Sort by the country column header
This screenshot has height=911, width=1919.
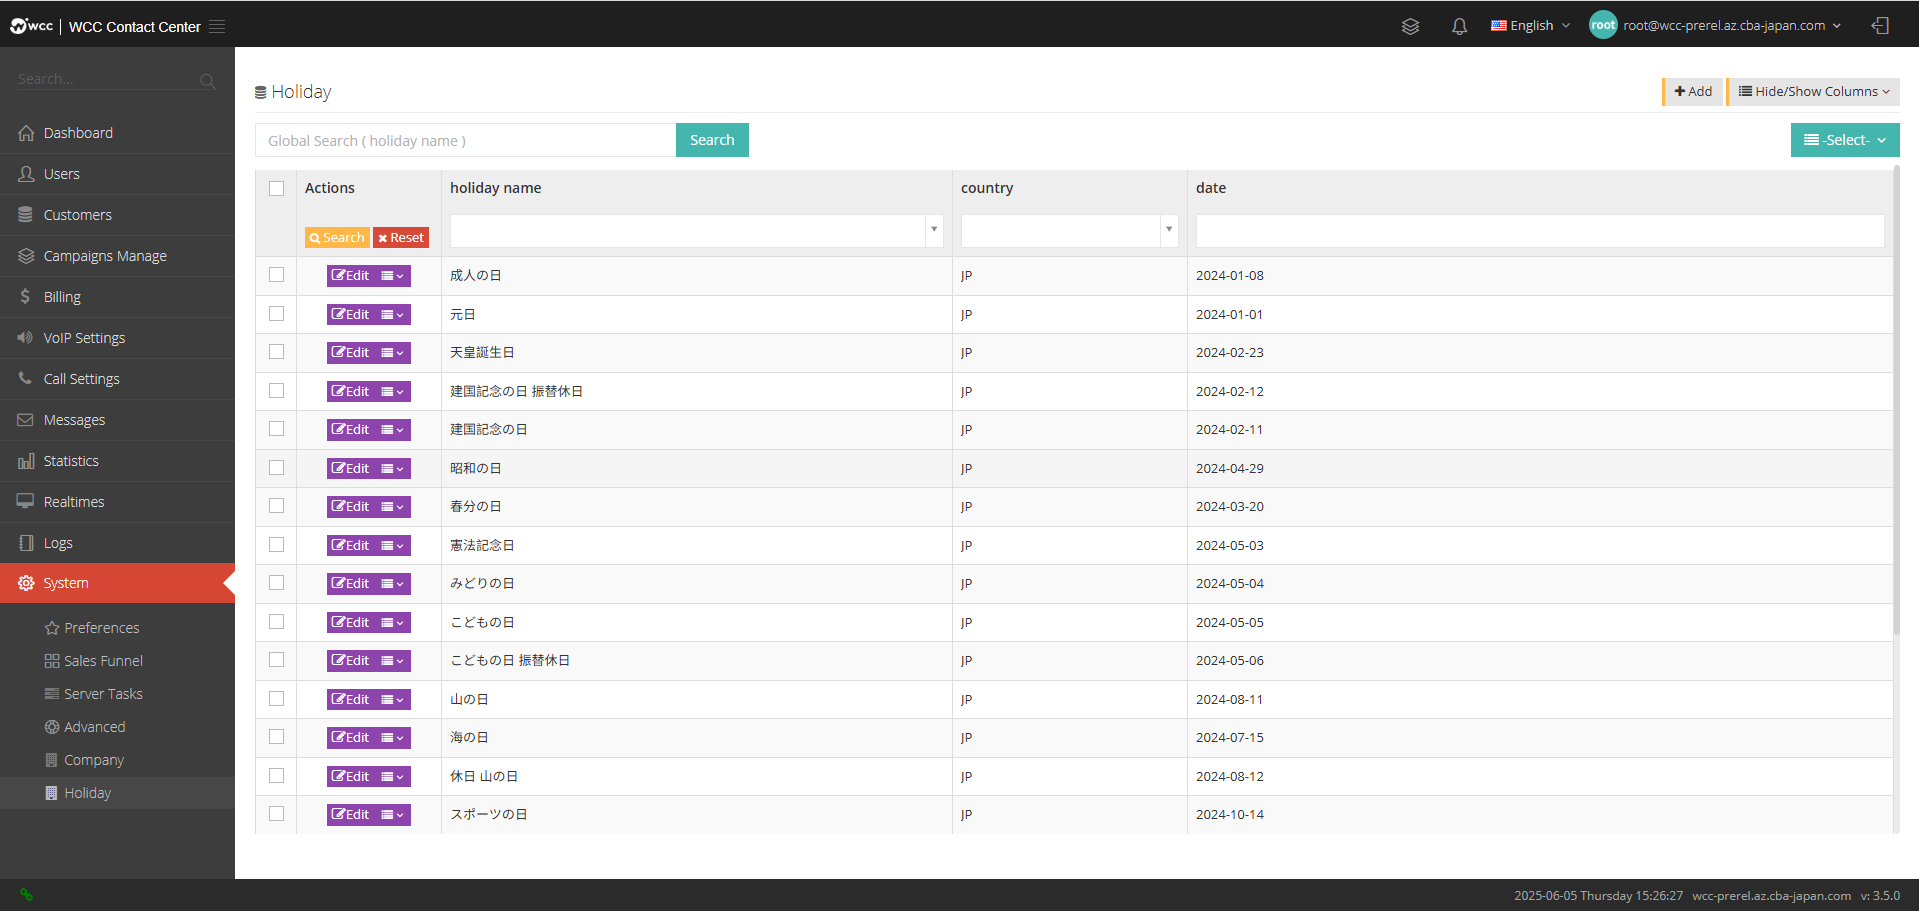[987, 188]
